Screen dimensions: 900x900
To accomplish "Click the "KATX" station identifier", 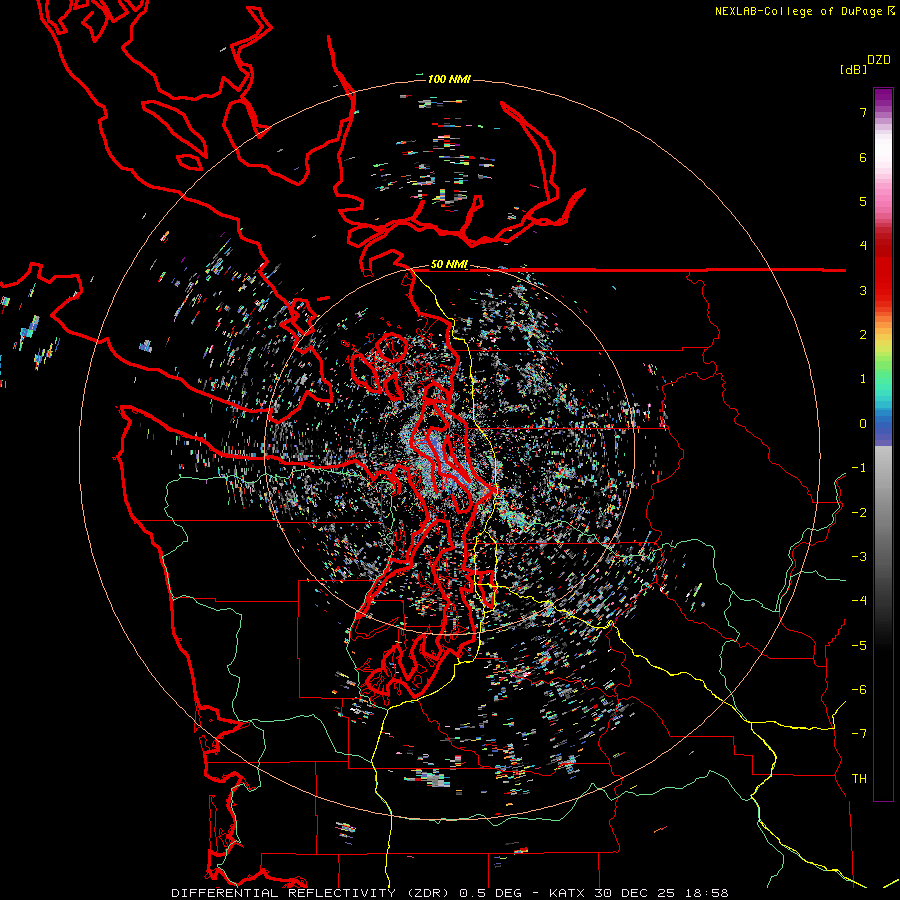I will pyautogui.click(x=567, y=893).
